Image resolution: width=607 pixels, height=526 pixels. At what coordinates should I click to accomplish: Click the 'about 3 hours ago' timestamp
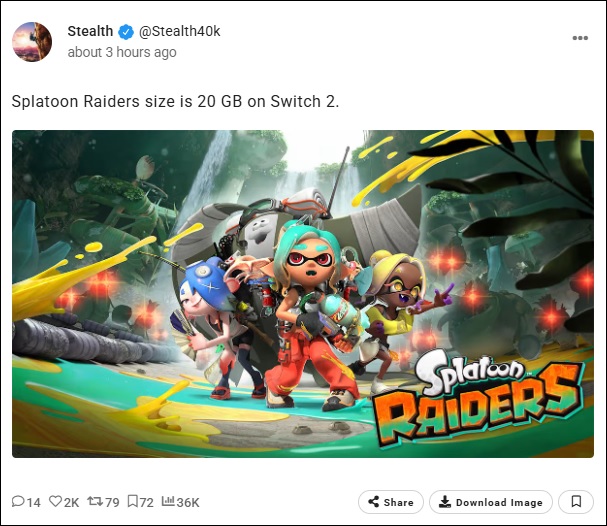[122, 52]
